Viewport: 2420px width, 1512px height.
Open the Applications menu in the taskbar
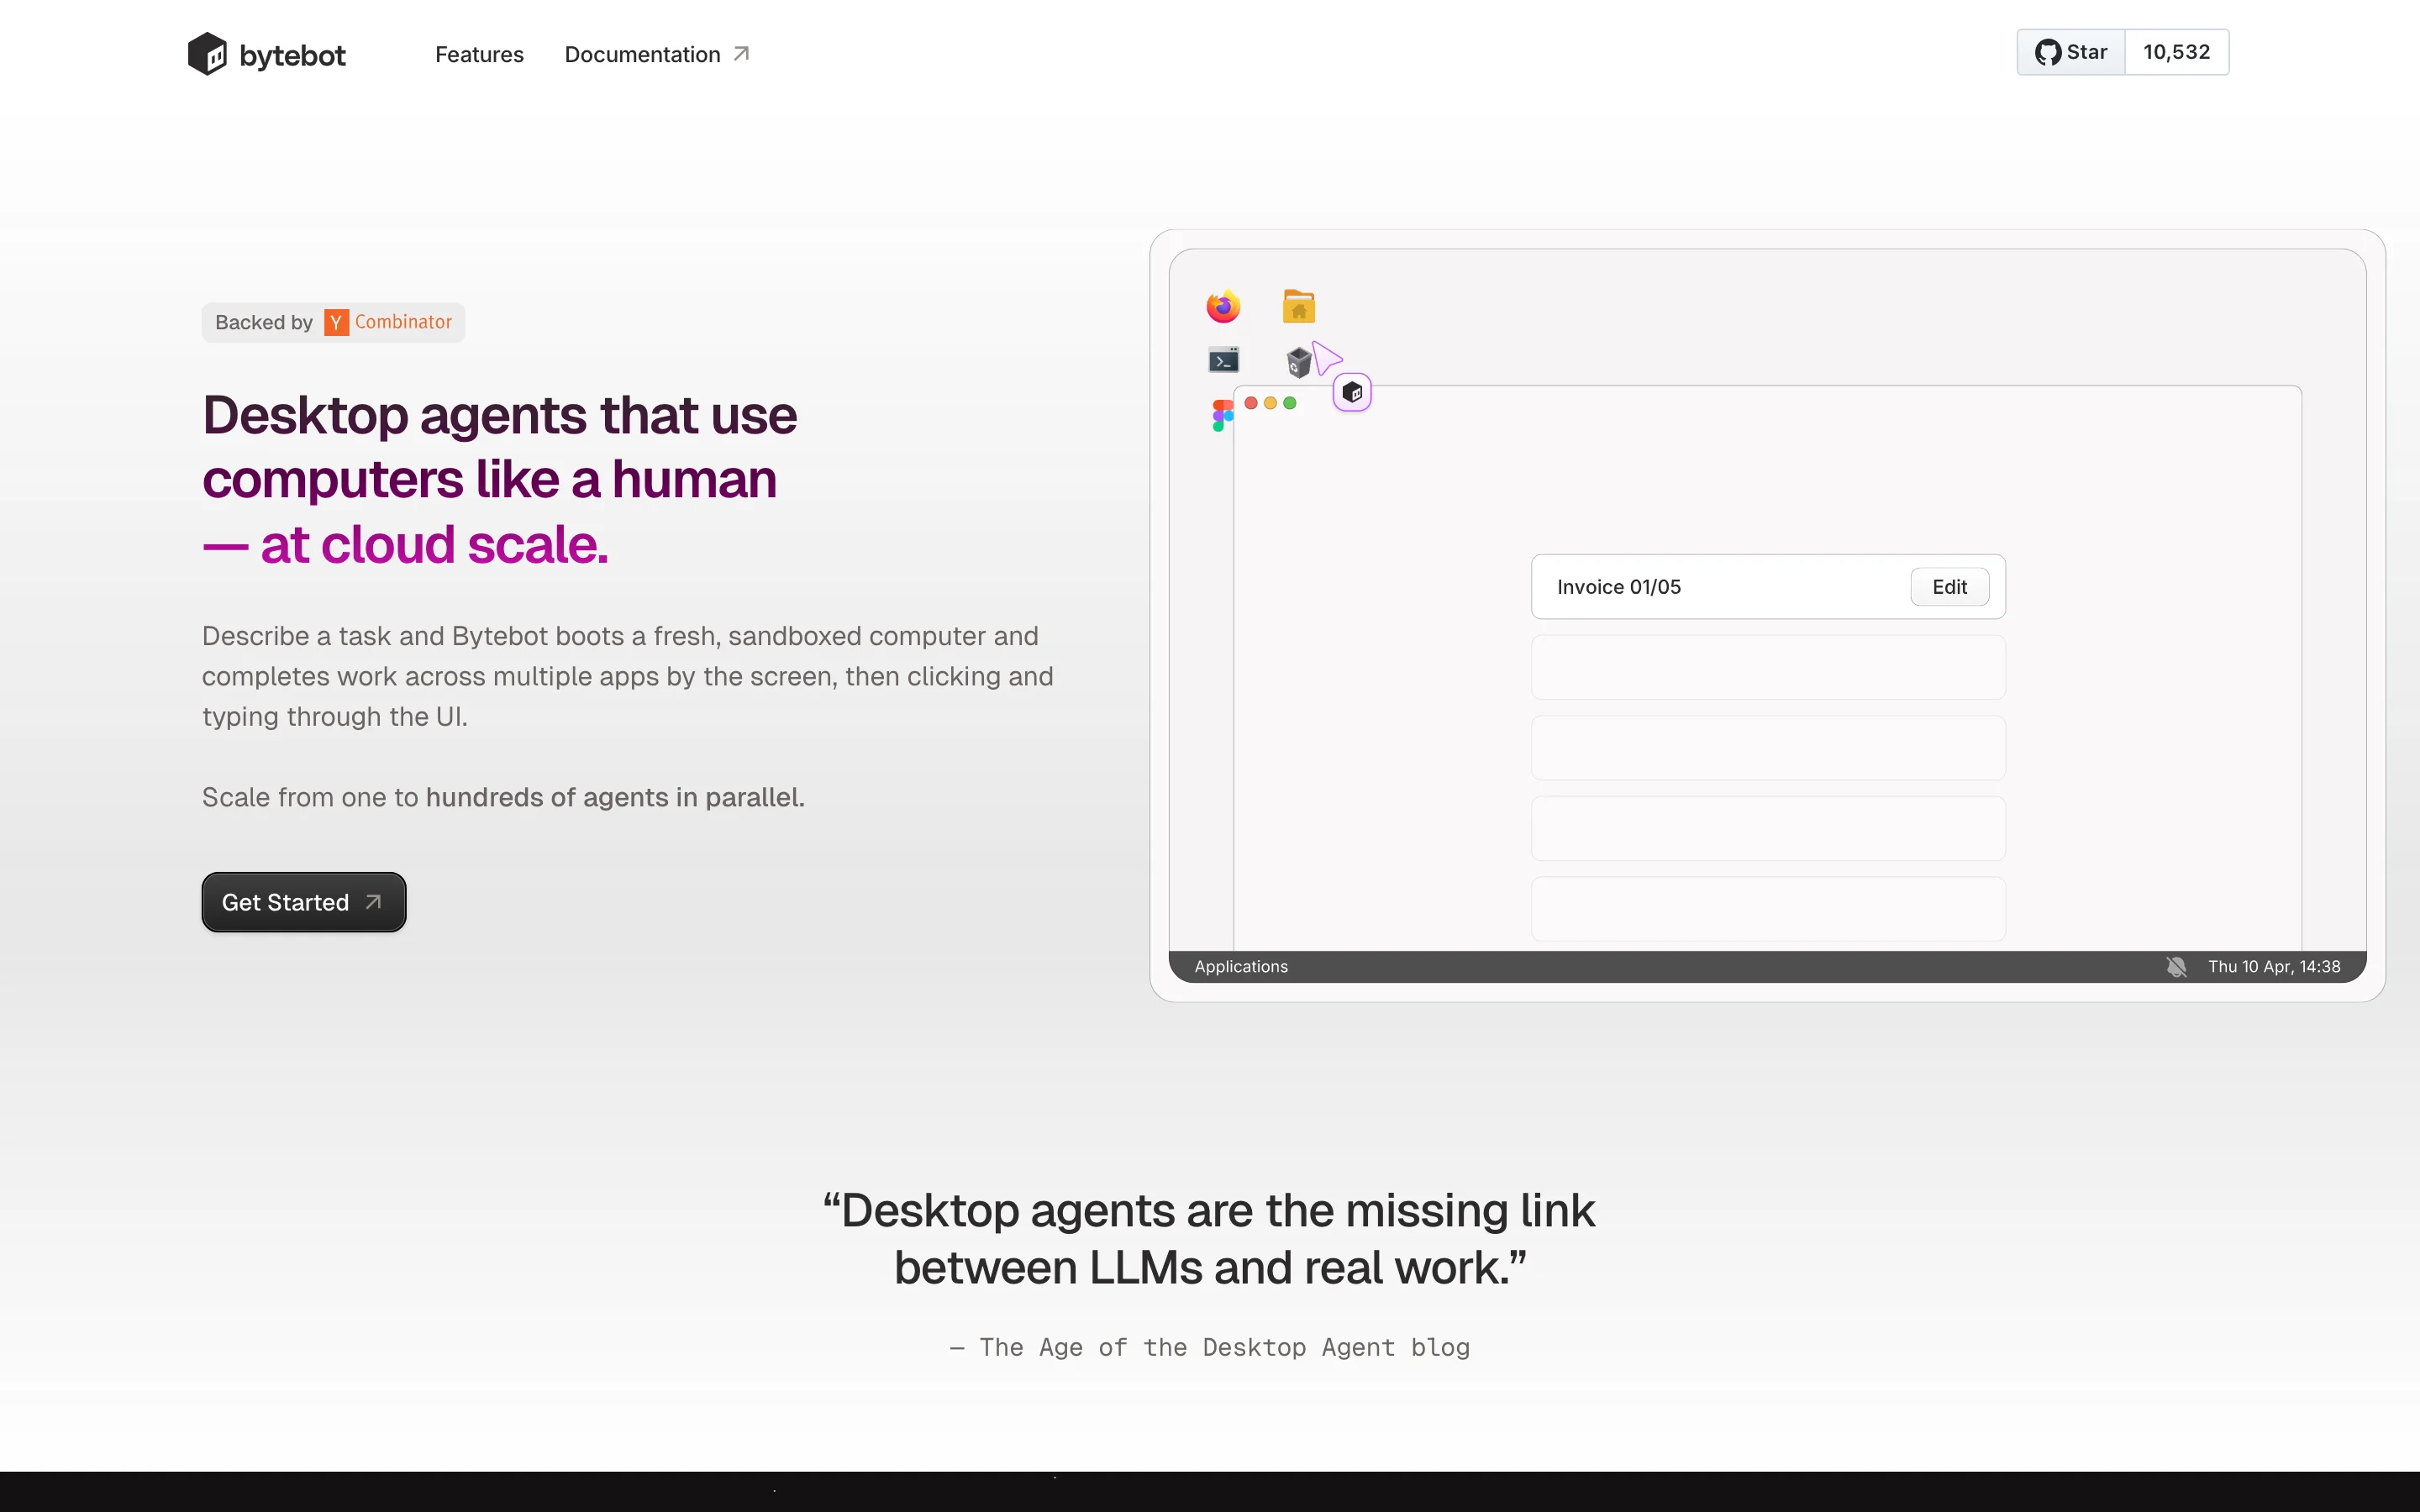(x=1240, y=966)
